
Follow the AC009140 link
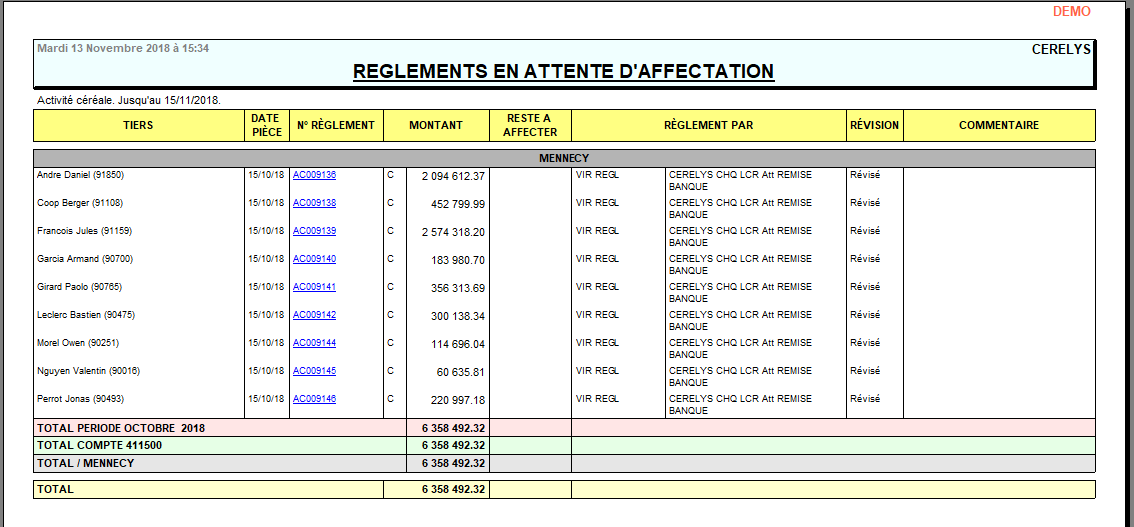314,259
